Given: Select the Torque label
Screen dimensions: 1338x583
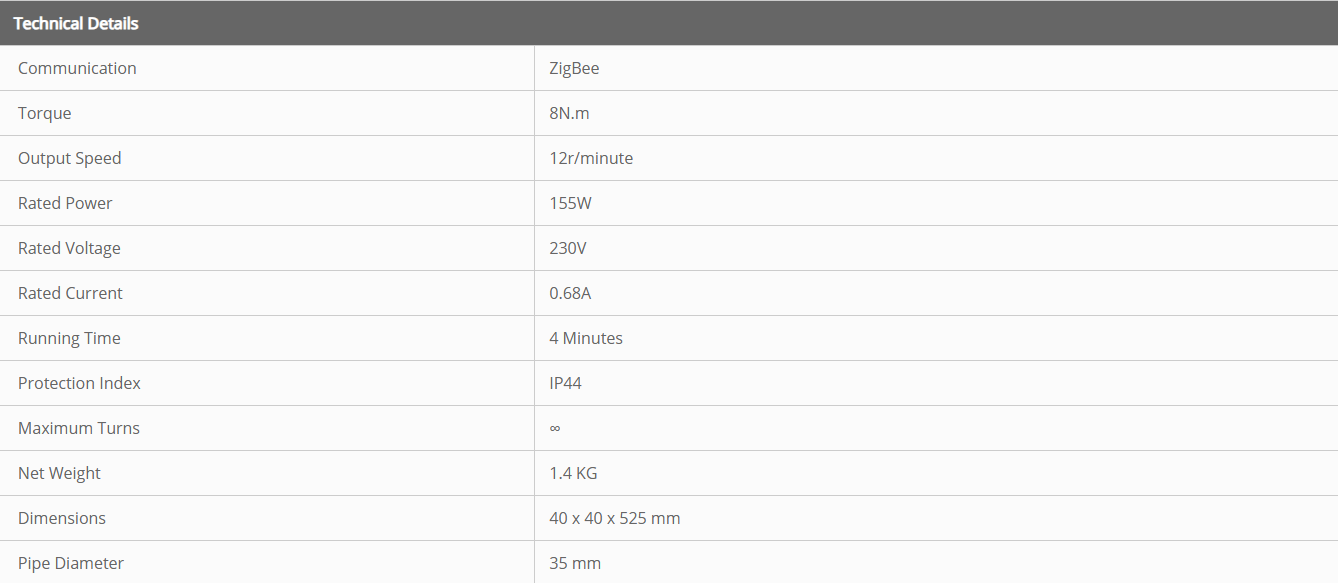Looking at the screenshot, I should (45, 113).
